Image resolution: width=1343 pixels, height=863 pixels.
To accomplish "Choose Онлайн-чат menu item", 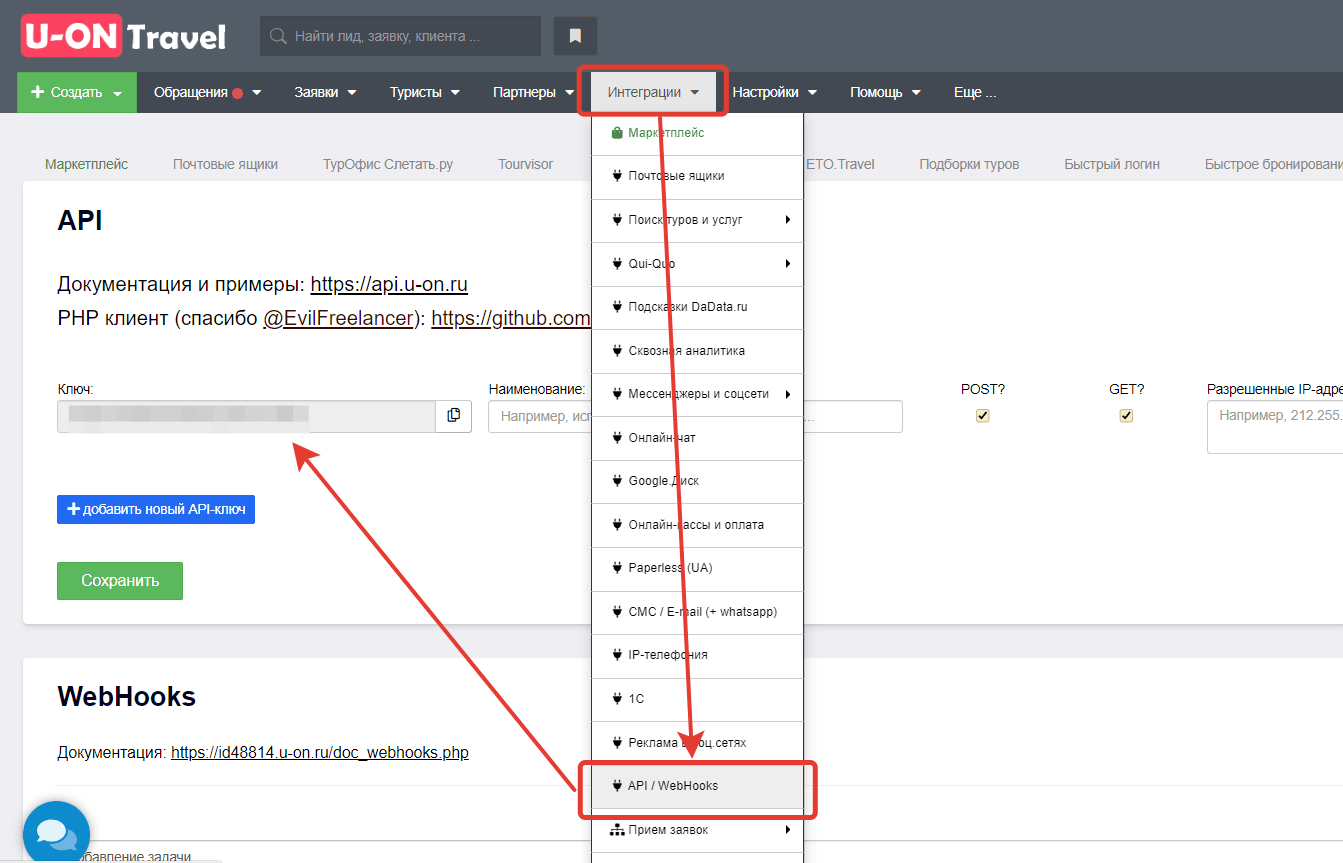I will pyautogui.click(x=697, y=438).
